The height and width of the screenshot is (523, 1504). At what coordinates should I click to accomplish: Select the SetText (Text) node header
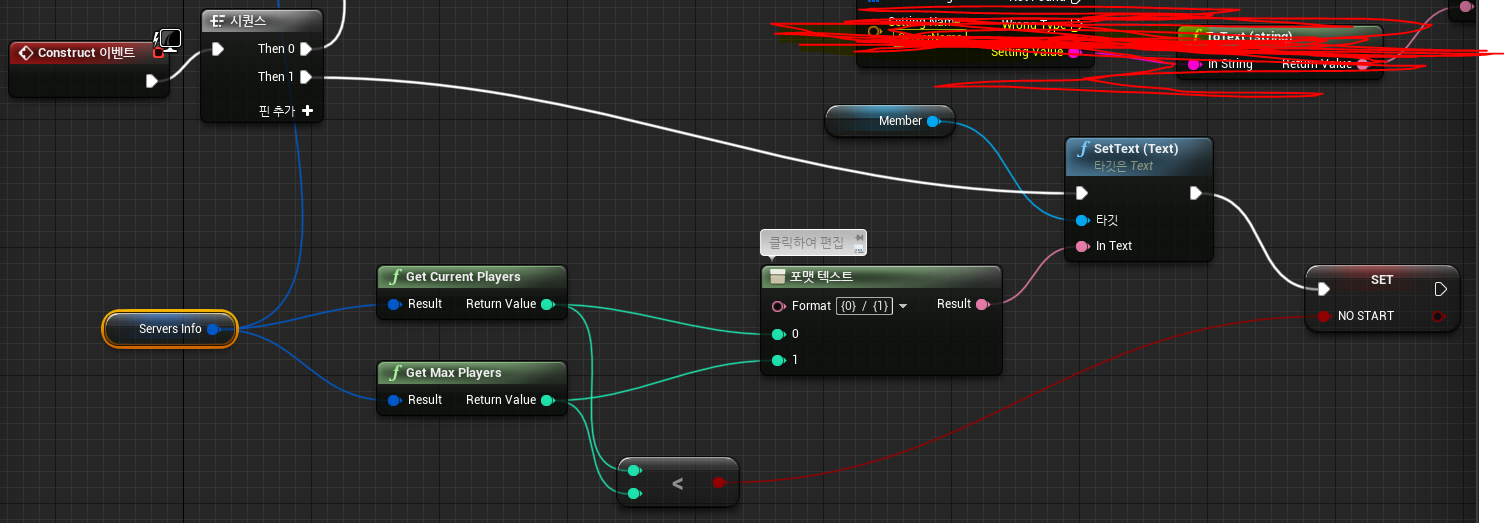click(x=1139, y=156)
